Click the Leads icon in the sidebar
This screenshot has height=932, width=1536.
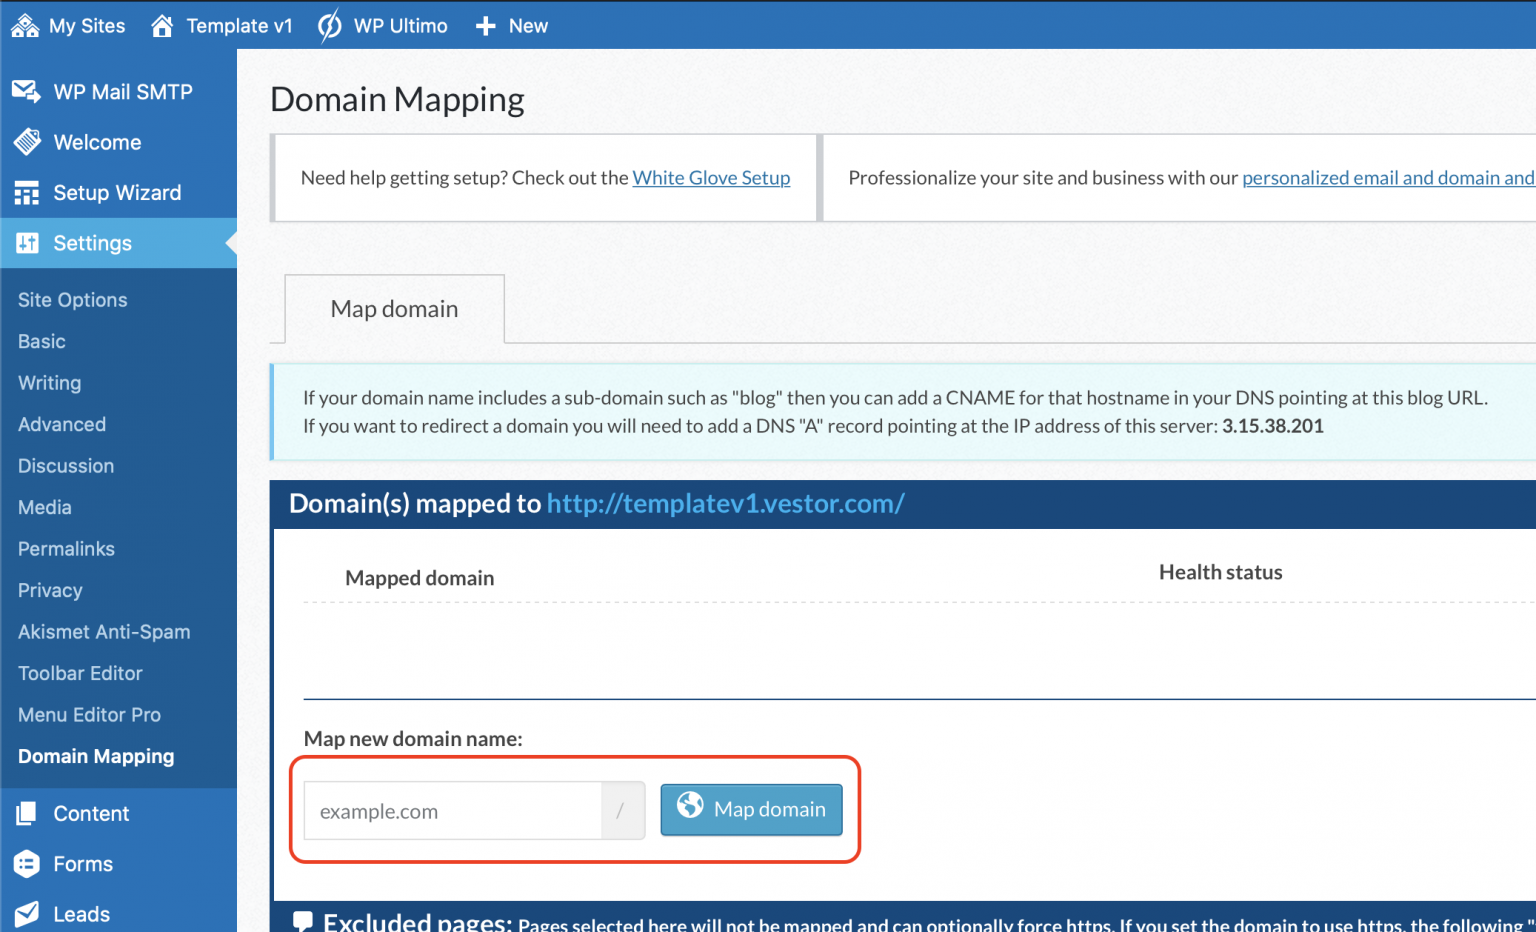point(24,913)
